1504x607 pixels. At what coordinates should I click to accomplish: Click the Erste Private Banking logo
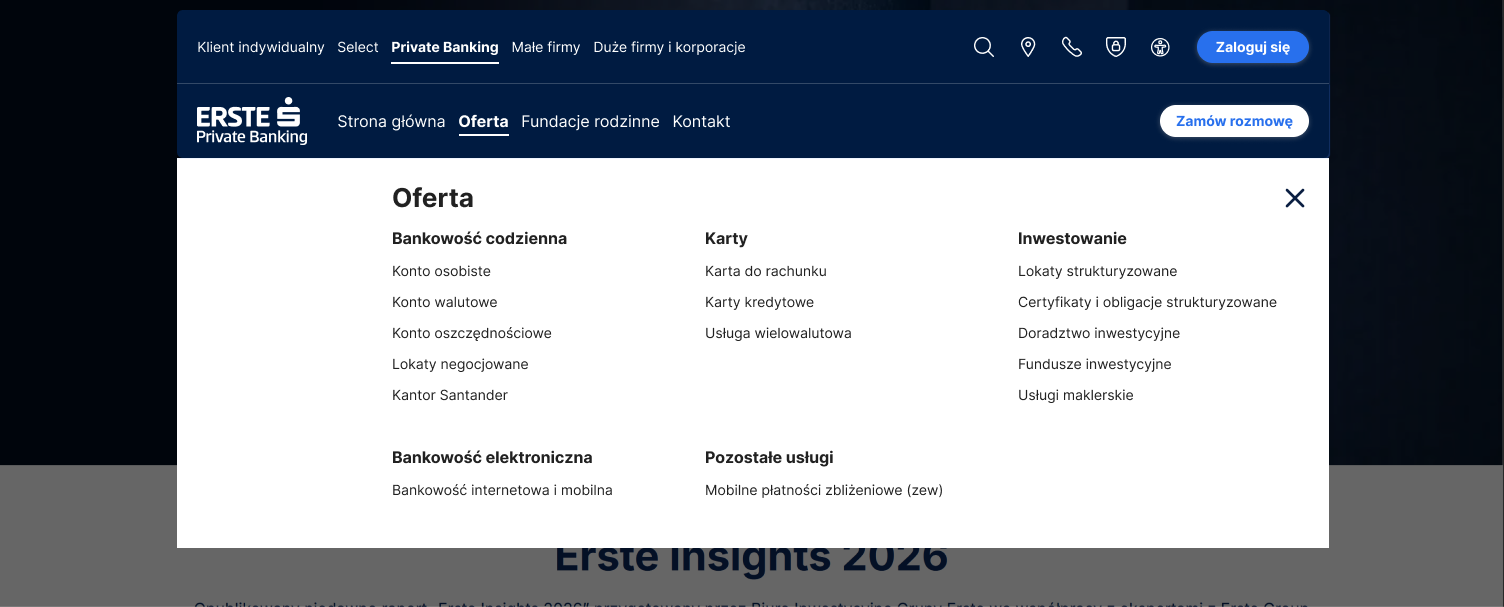252,121
